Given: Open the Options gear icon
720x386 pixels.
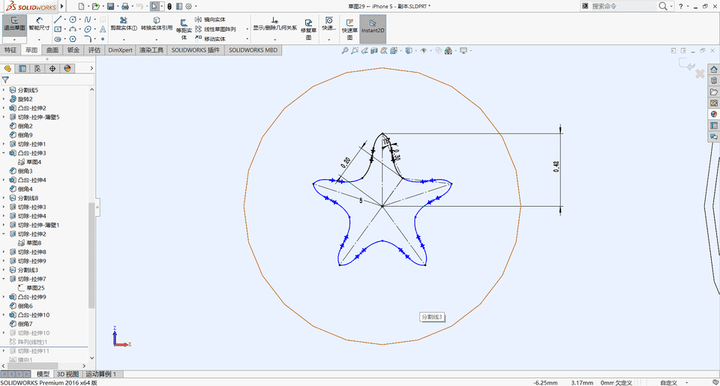Looking at the screenshot, I should click(x=189, y=6).
